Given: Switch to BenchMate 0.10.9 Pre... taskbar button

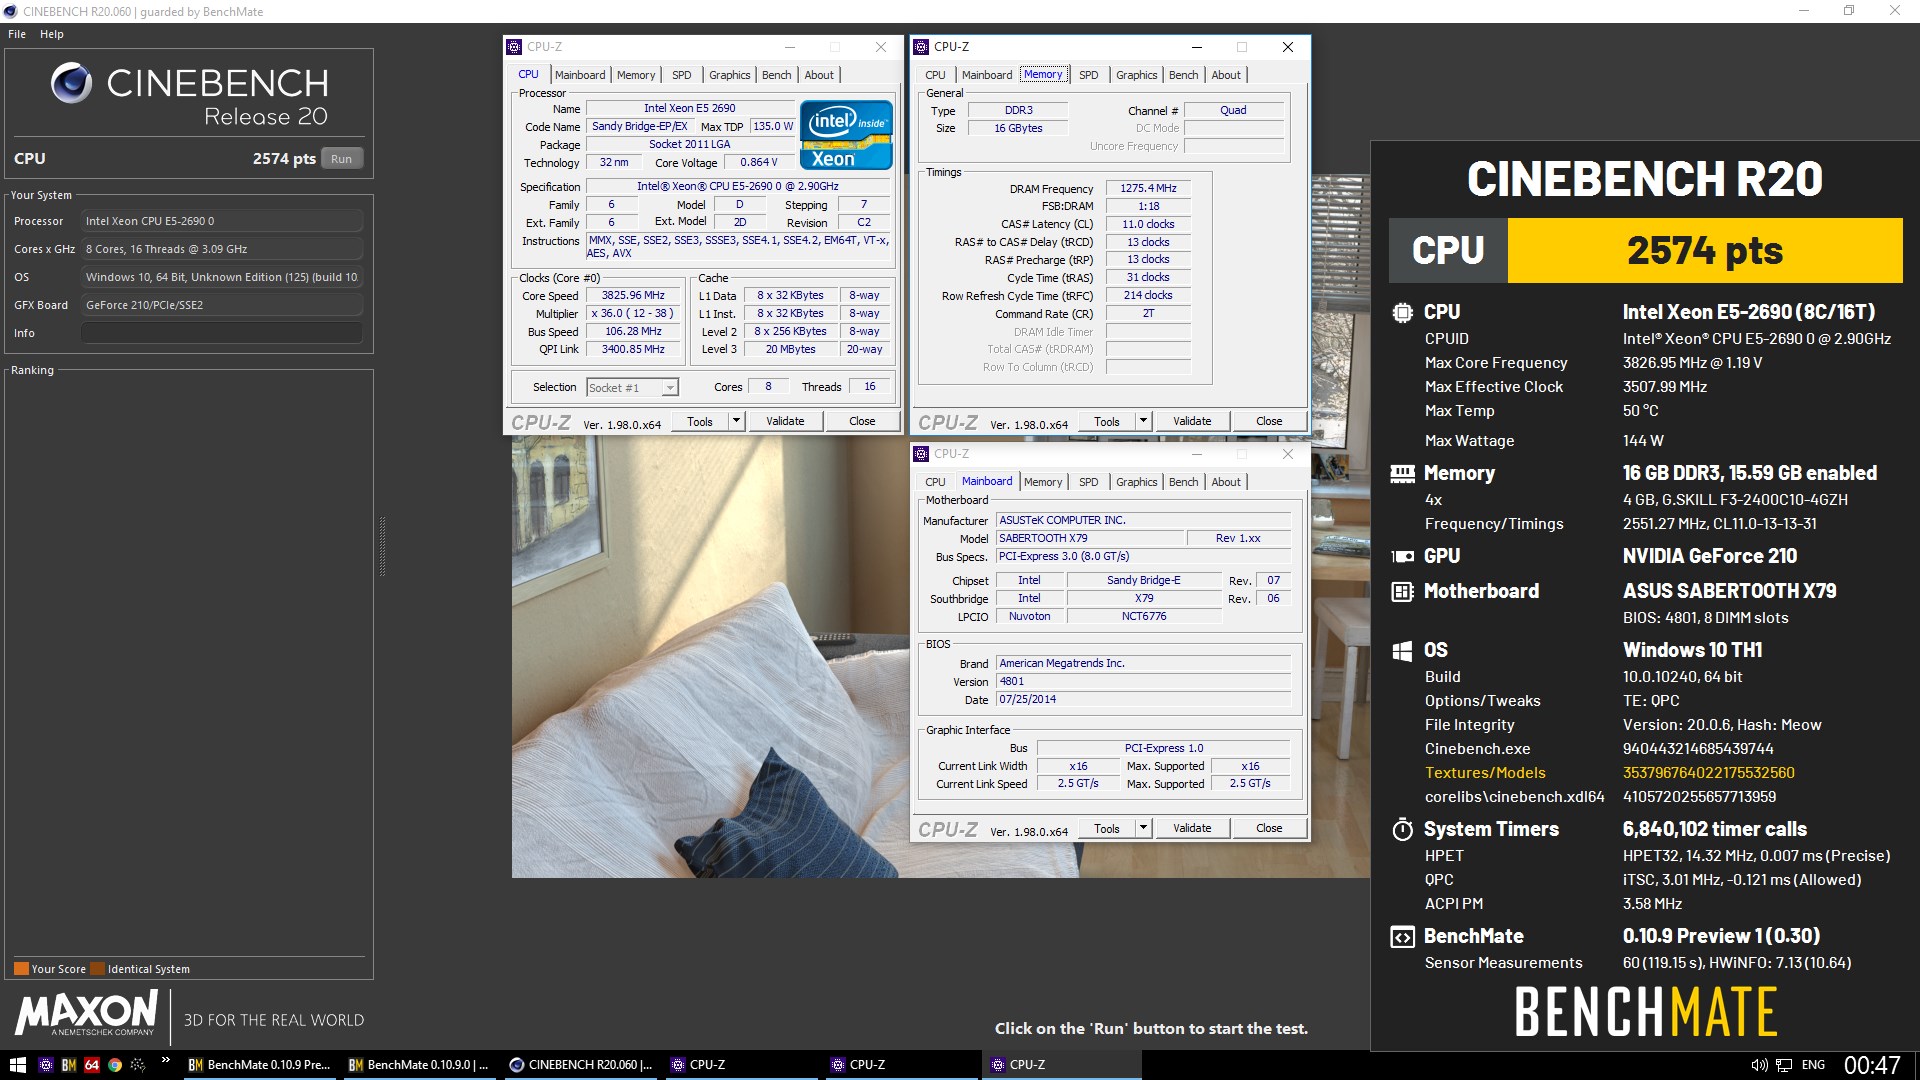Looking at the screenshot, I should pos(260,1065).
